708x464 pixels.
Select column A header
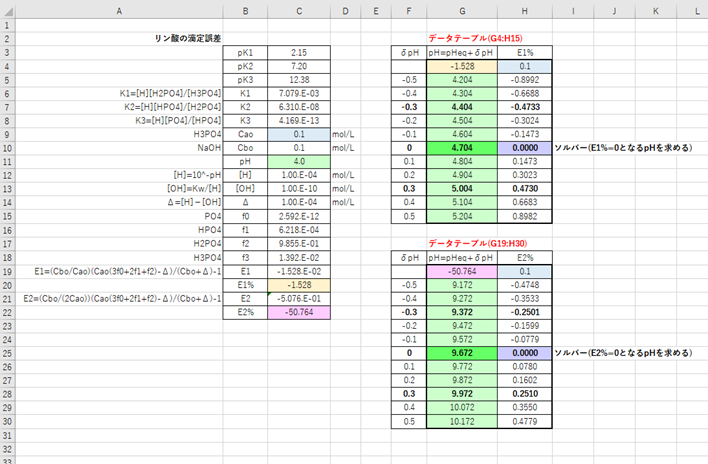pos(119,11)
